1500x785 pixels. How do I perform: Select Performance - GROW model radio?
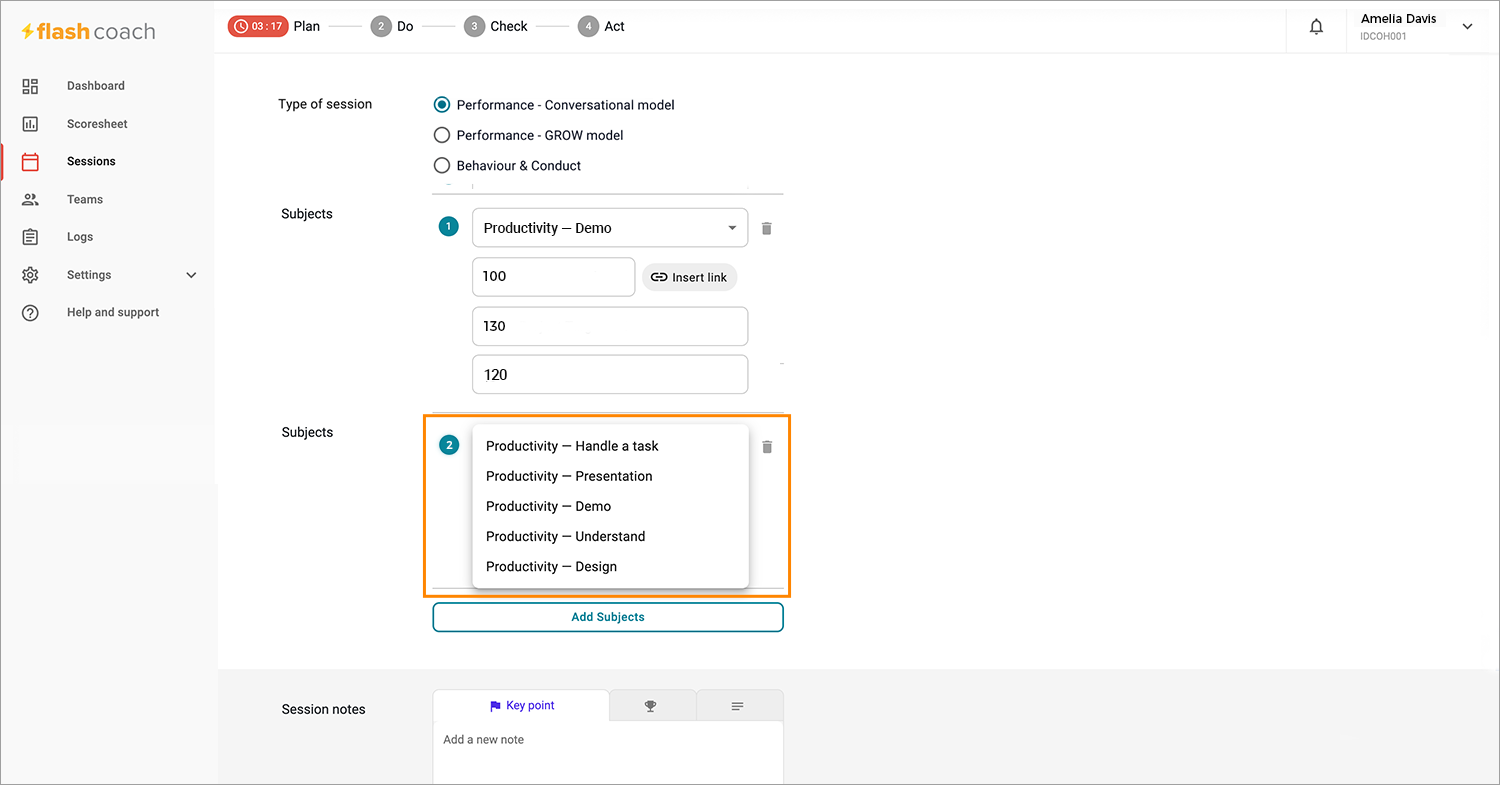point(442,135)
